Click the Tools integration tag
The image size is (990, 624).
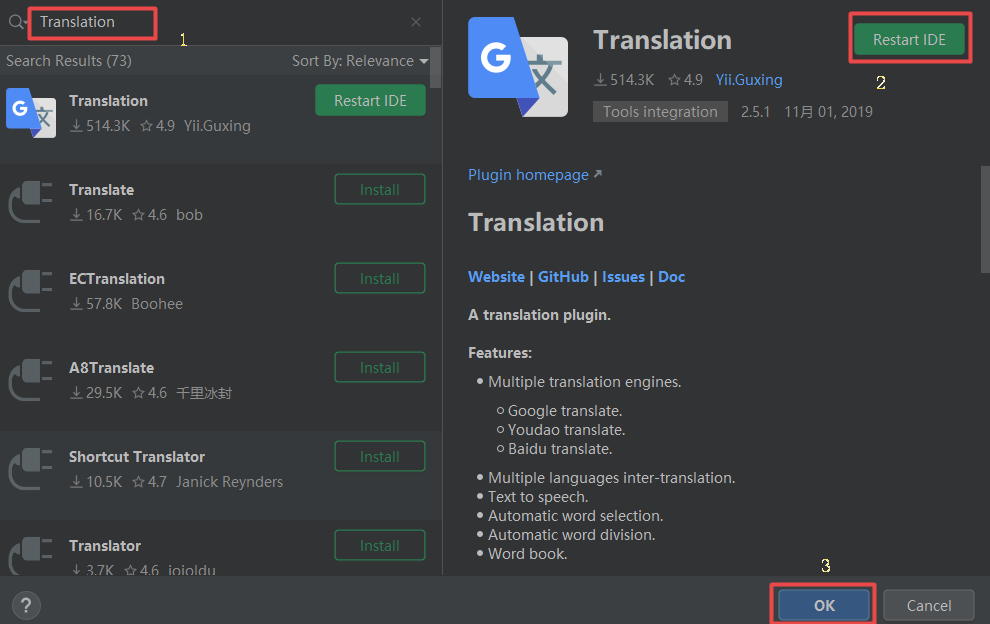660,112
